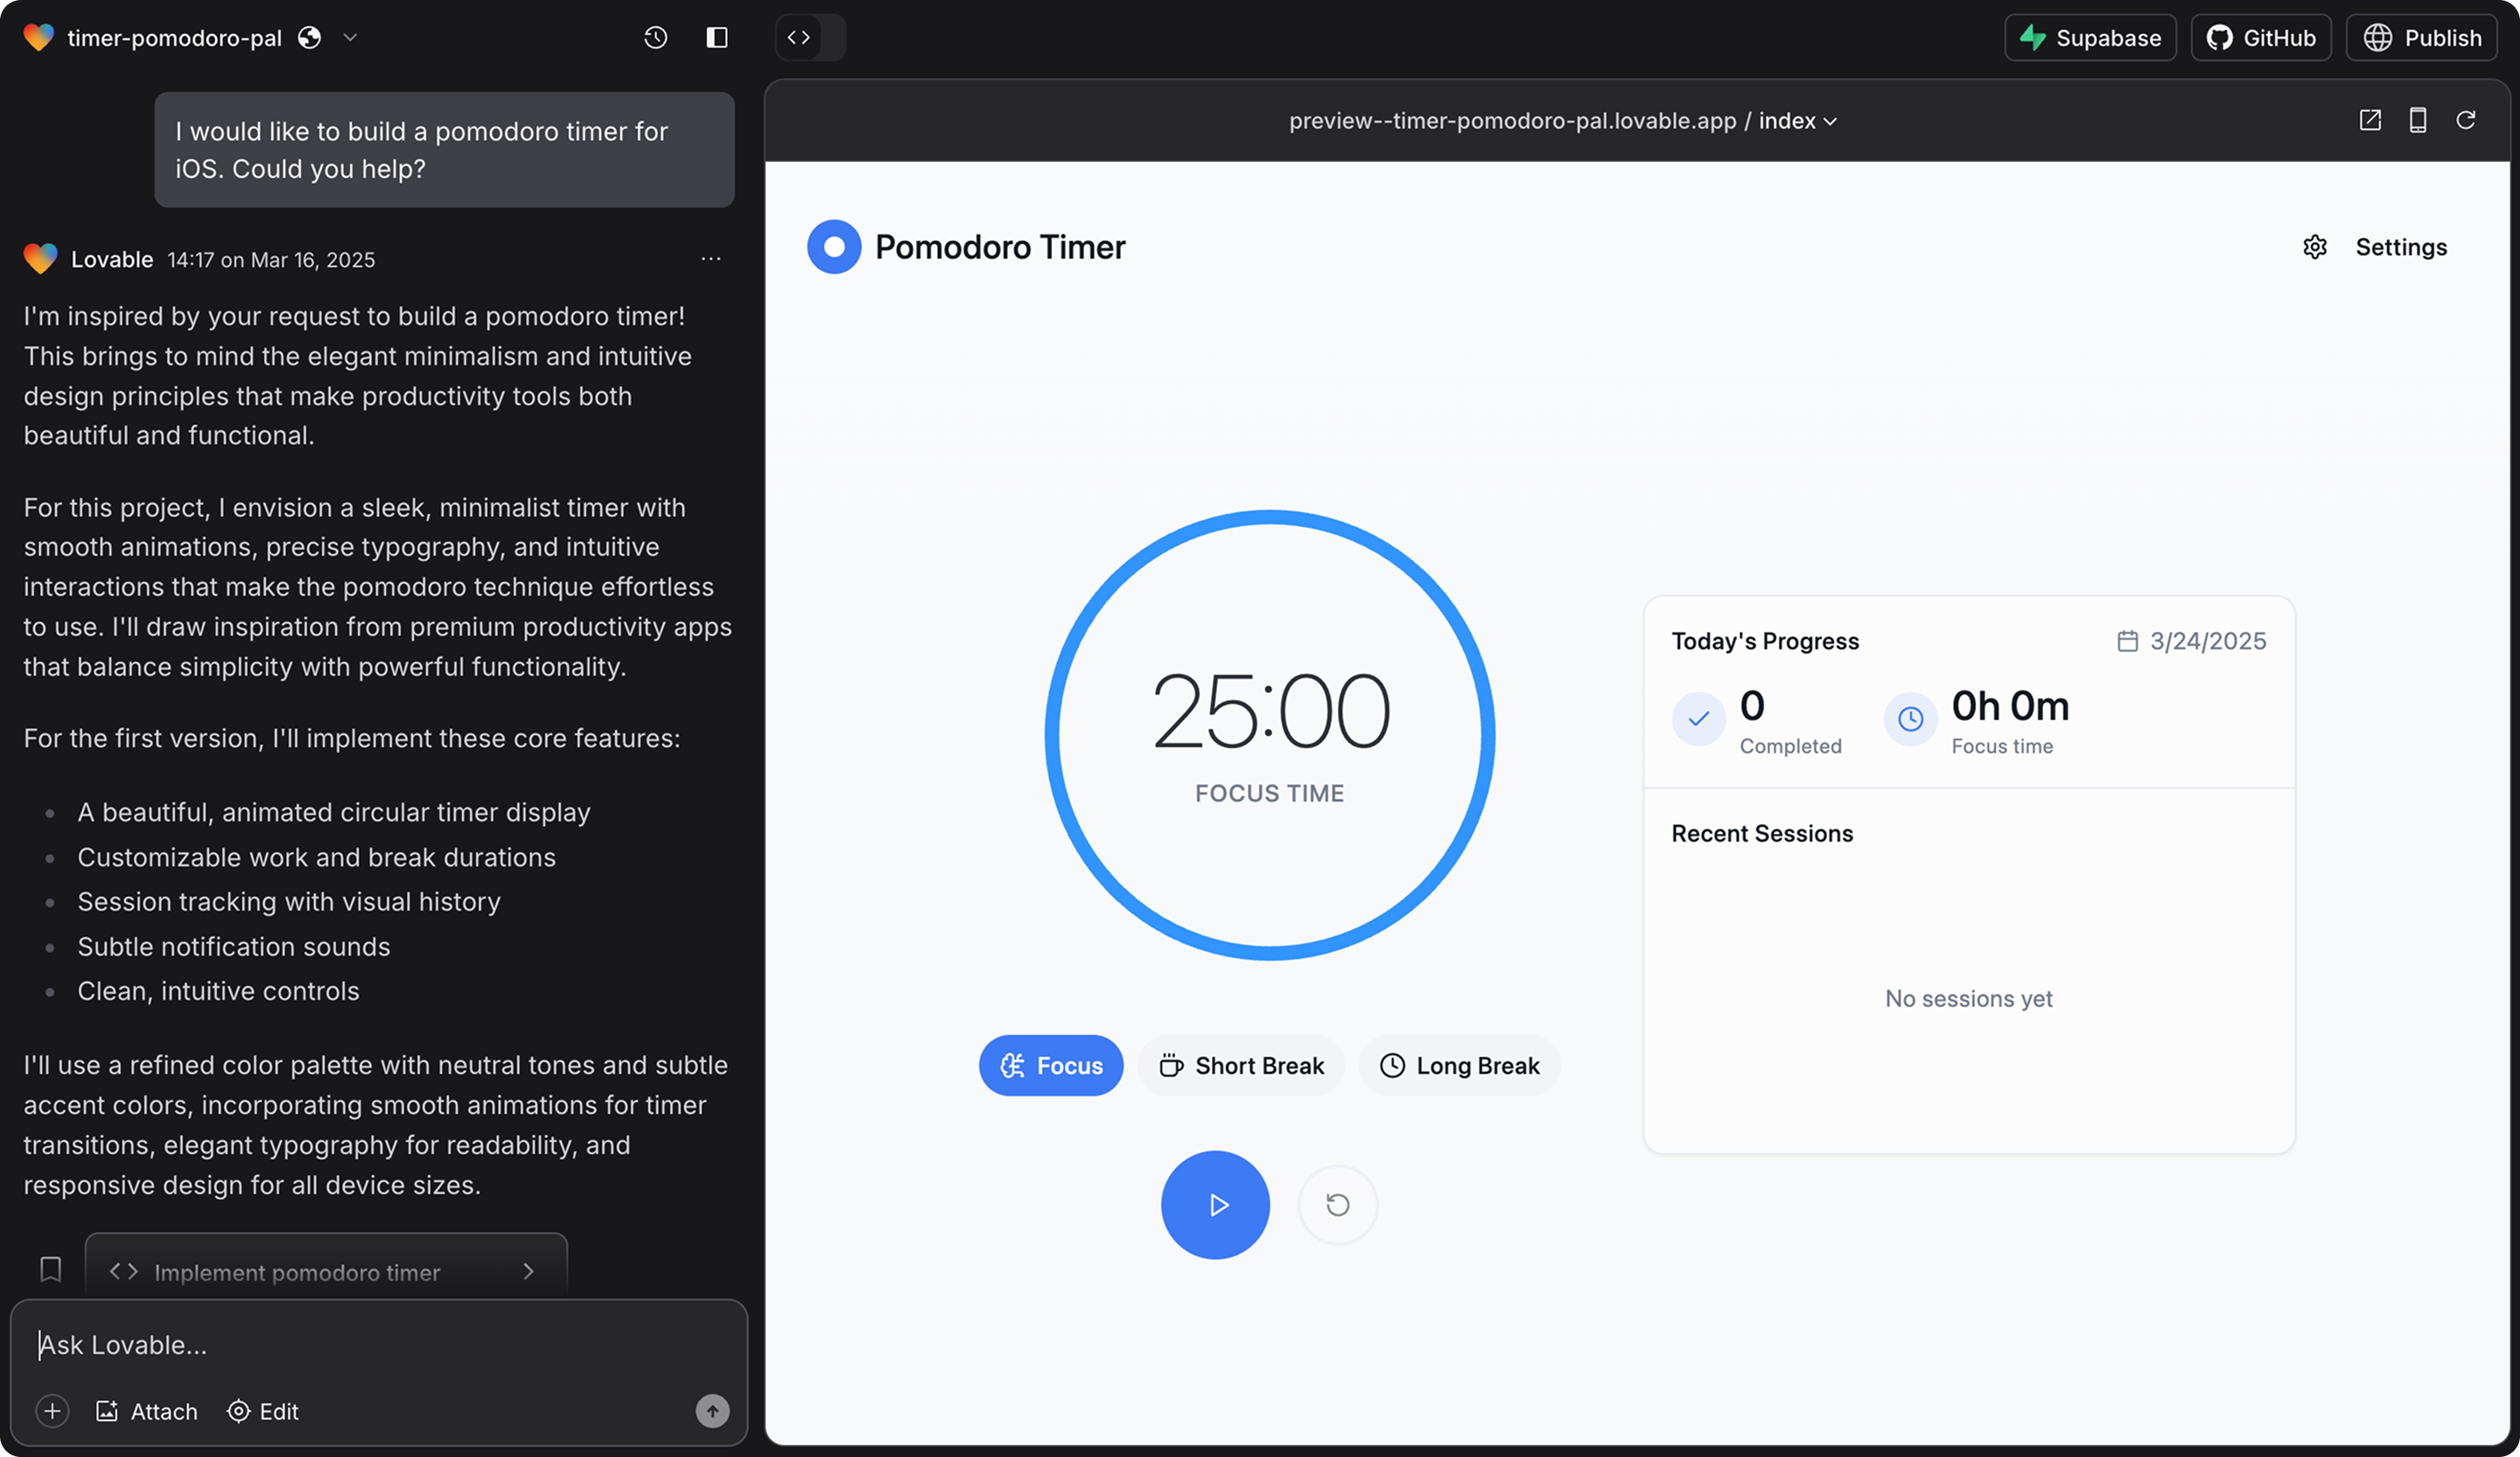
Task: Click the Pomodoro Timer blue logo
Action: tap(834, 247)
